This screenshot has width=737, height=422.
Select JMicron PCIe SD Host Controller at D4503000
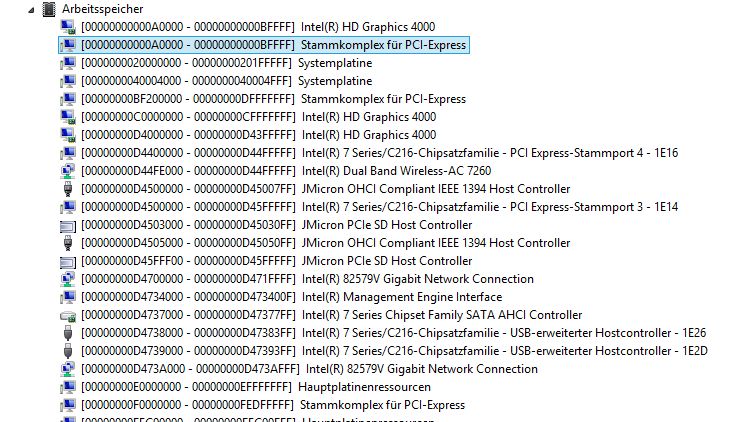(x=276, y=225)
